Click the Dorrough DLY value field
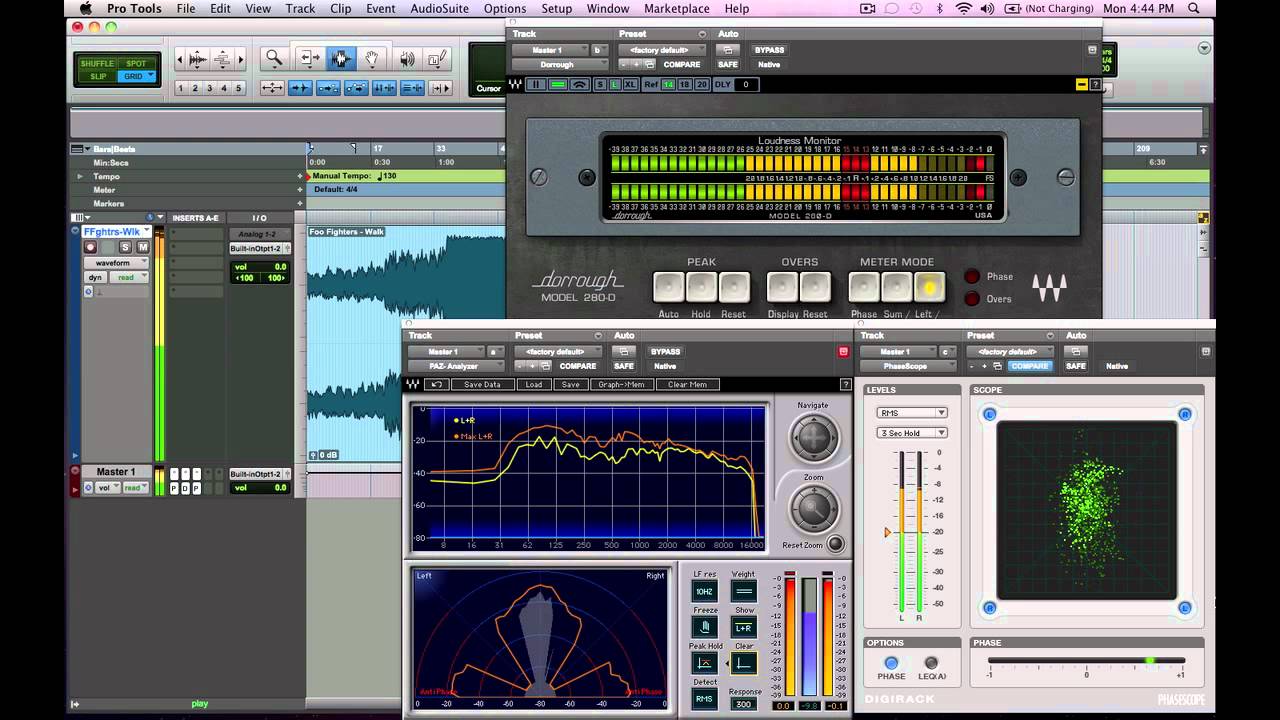The width and height of the screenshot is (1280, 720). click(746, 85)
